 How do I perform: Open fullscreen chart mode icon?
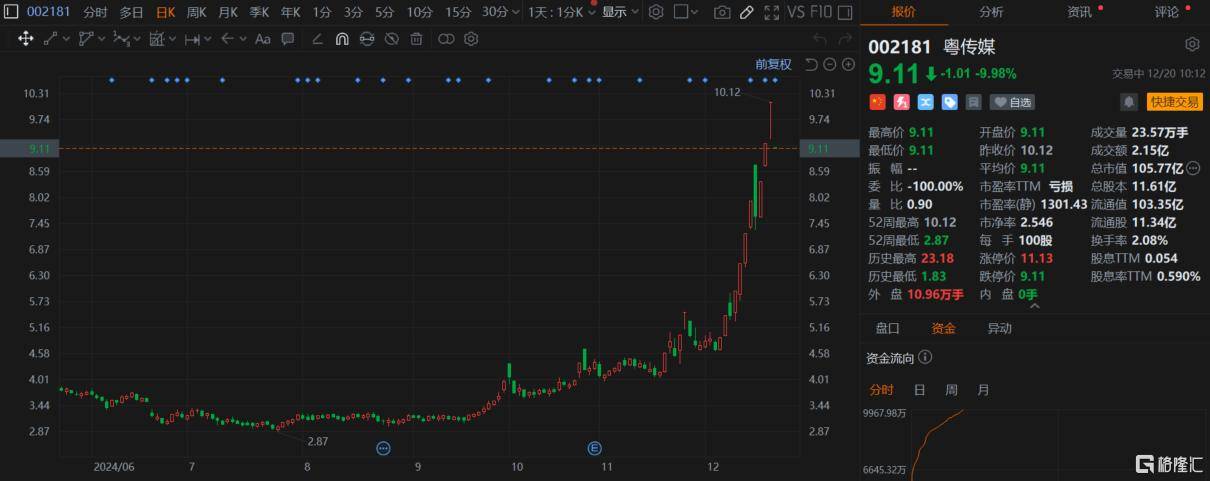click(771, 12)
